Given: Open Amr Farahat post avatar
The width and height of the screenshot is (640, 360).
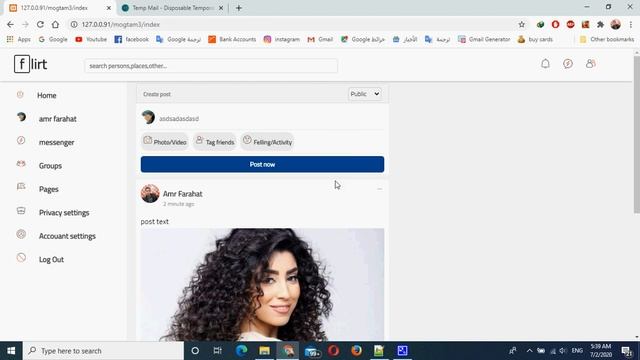Looking at the screenshot, I should click(x=150, y=193).
